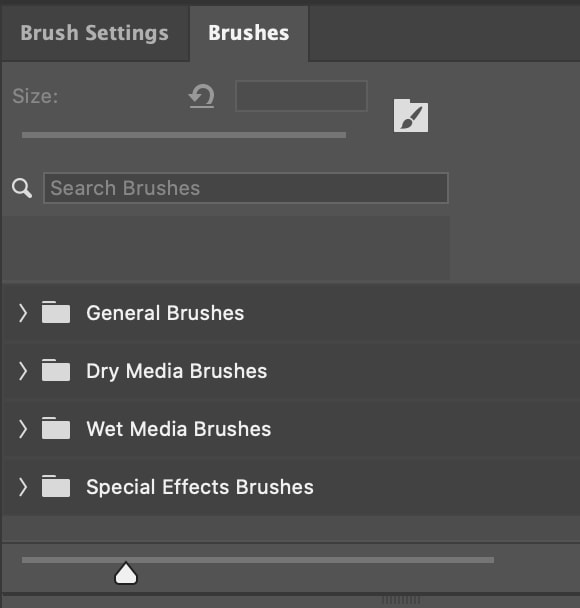Click the General Brushes folder icon
The width and height of the screenshot is (580, 608).
coord(56,312)
